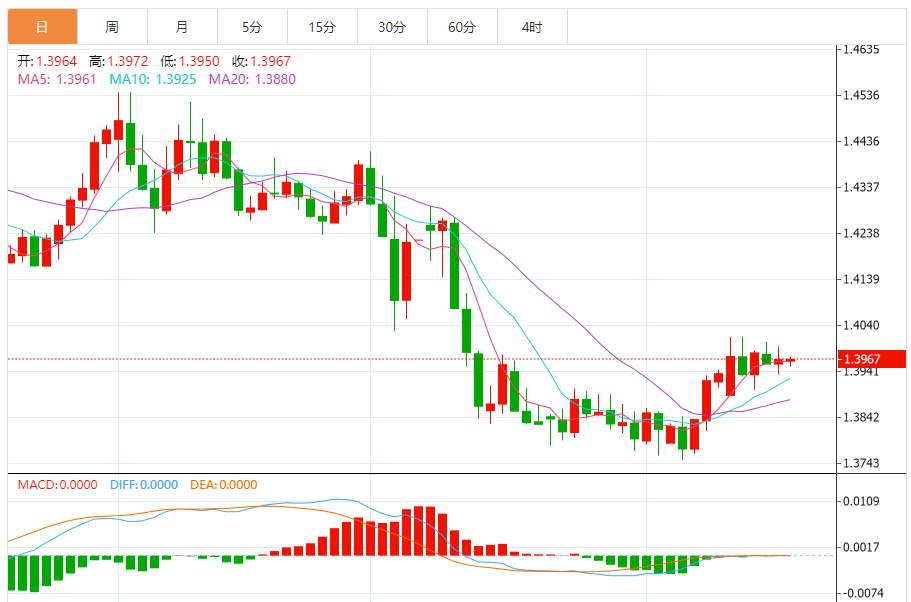Open the 30分 timeframe tab
The width and height of the screenshot is (911, 602).
(x=392, y=27)
